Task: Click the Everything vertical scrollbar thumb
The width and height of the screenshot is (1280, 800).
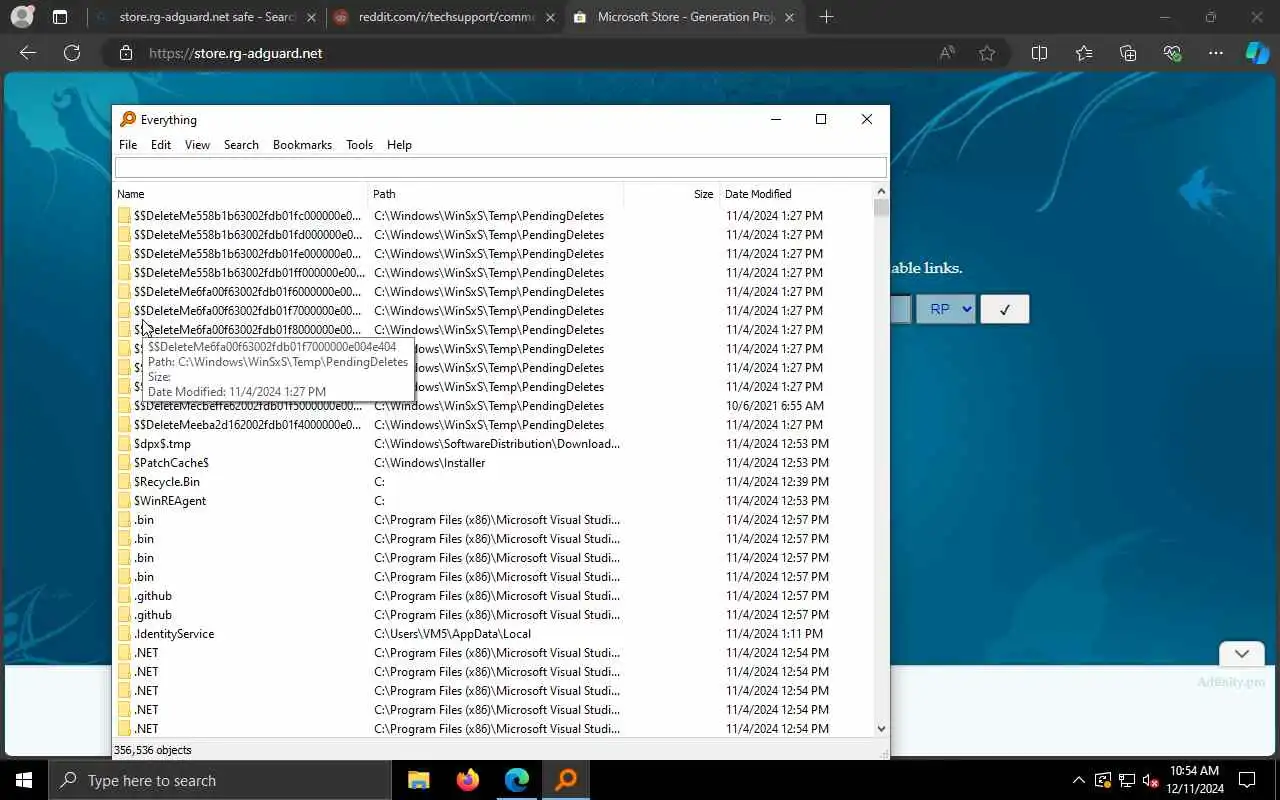Action: click(881, 208)
